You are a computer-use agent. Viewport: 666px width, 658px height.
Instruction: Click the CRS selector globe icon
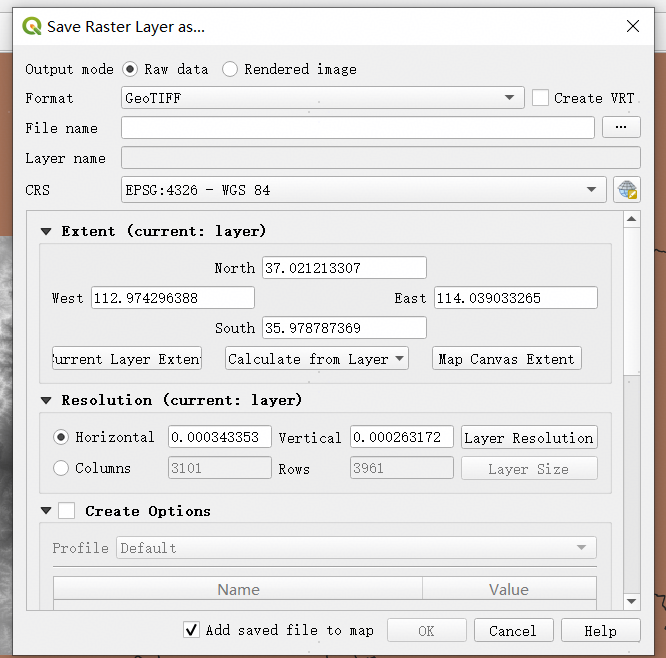(627, 190)
